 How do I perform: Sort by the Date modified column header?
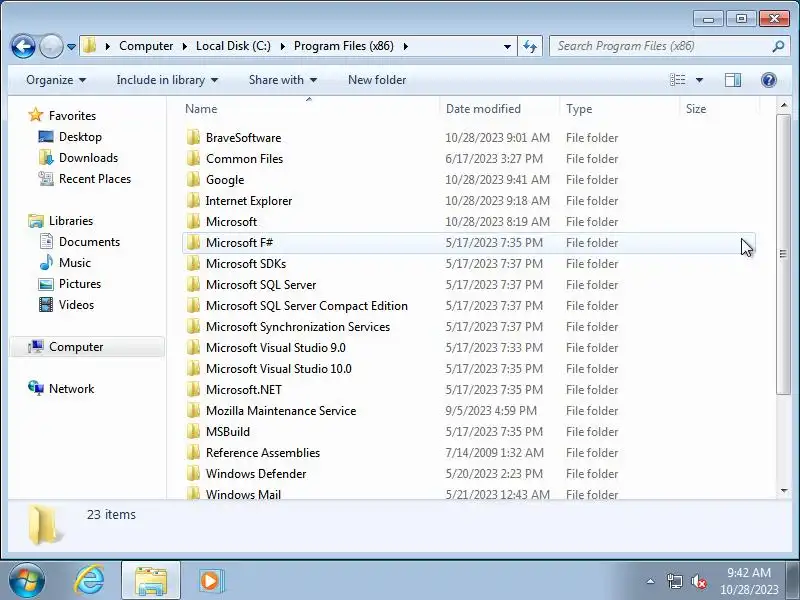(499, 109)
